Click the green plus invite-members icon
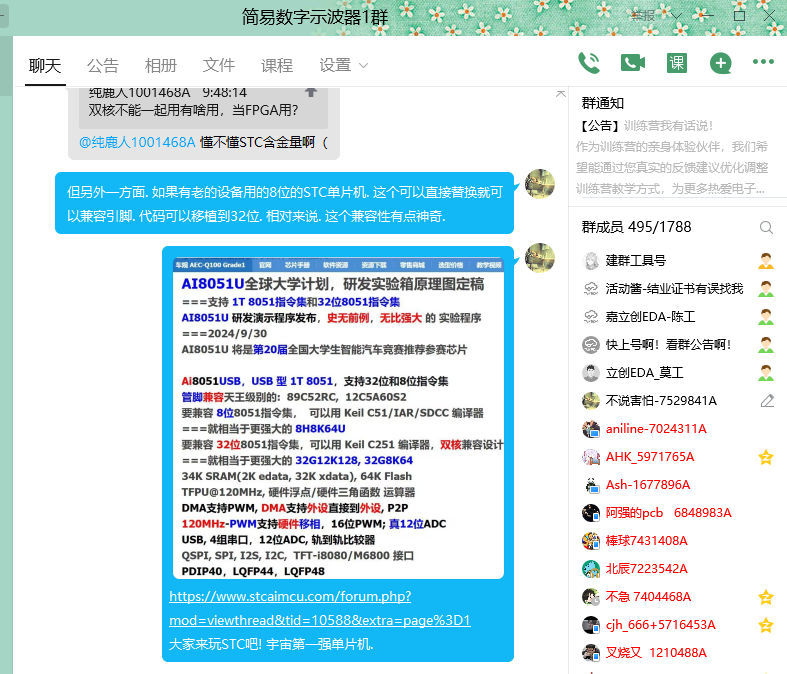The height and width of the screenshot is (674, 787). (720, 63)
